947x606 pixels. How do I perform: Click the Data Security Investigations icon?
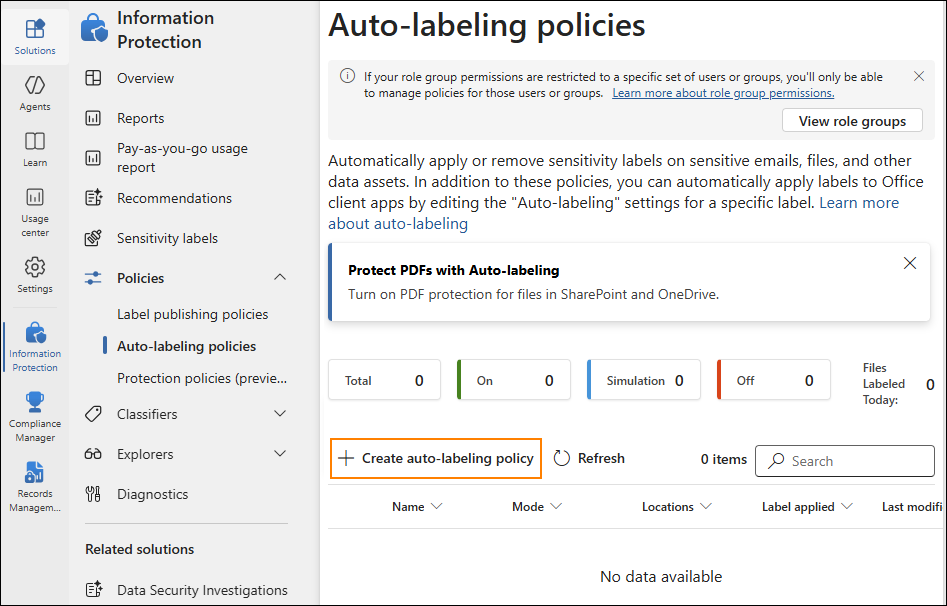pyautogui.click(x=94, y=590)
